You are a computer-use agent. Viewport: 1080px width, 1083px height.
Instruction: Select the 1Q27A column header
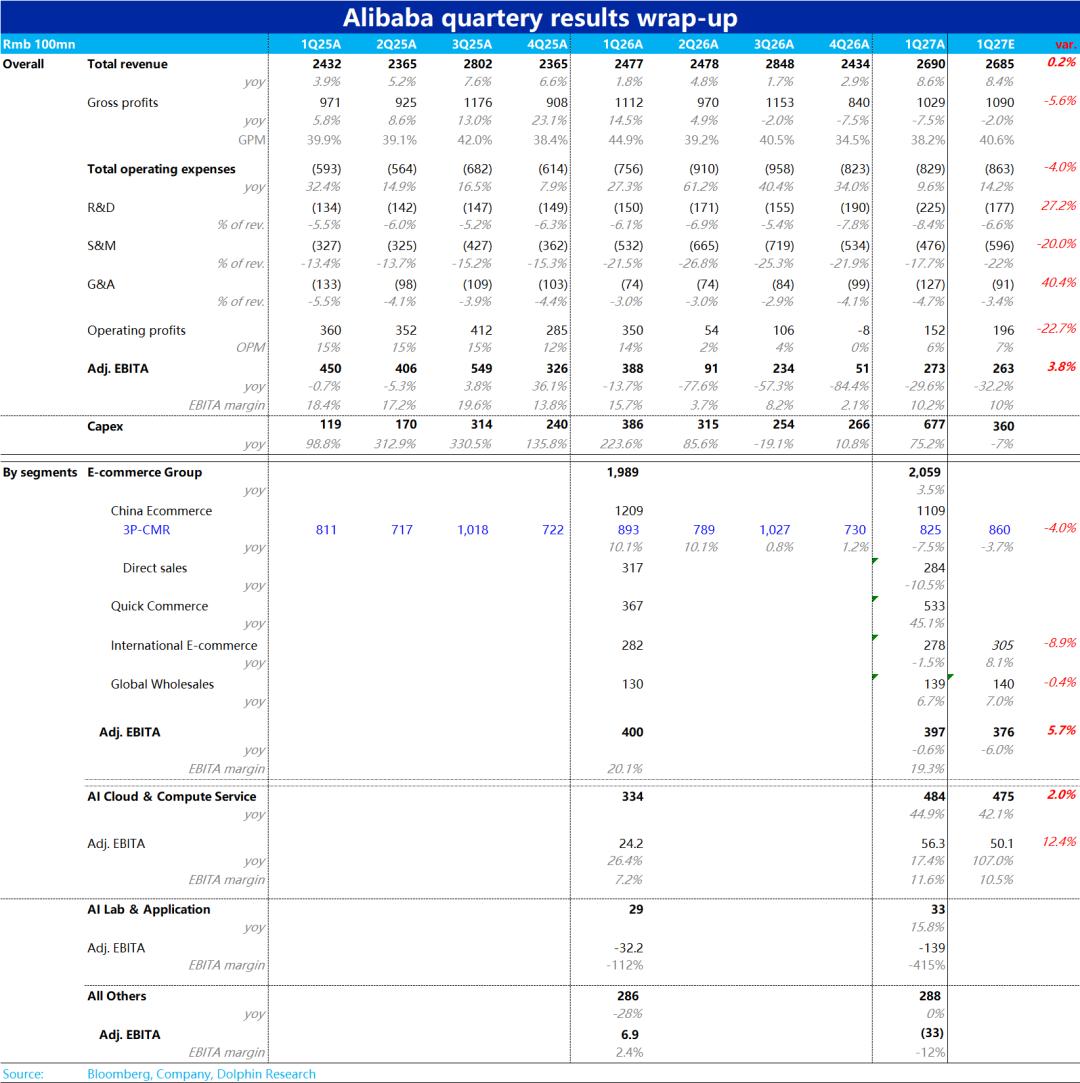tap(925, 44)
